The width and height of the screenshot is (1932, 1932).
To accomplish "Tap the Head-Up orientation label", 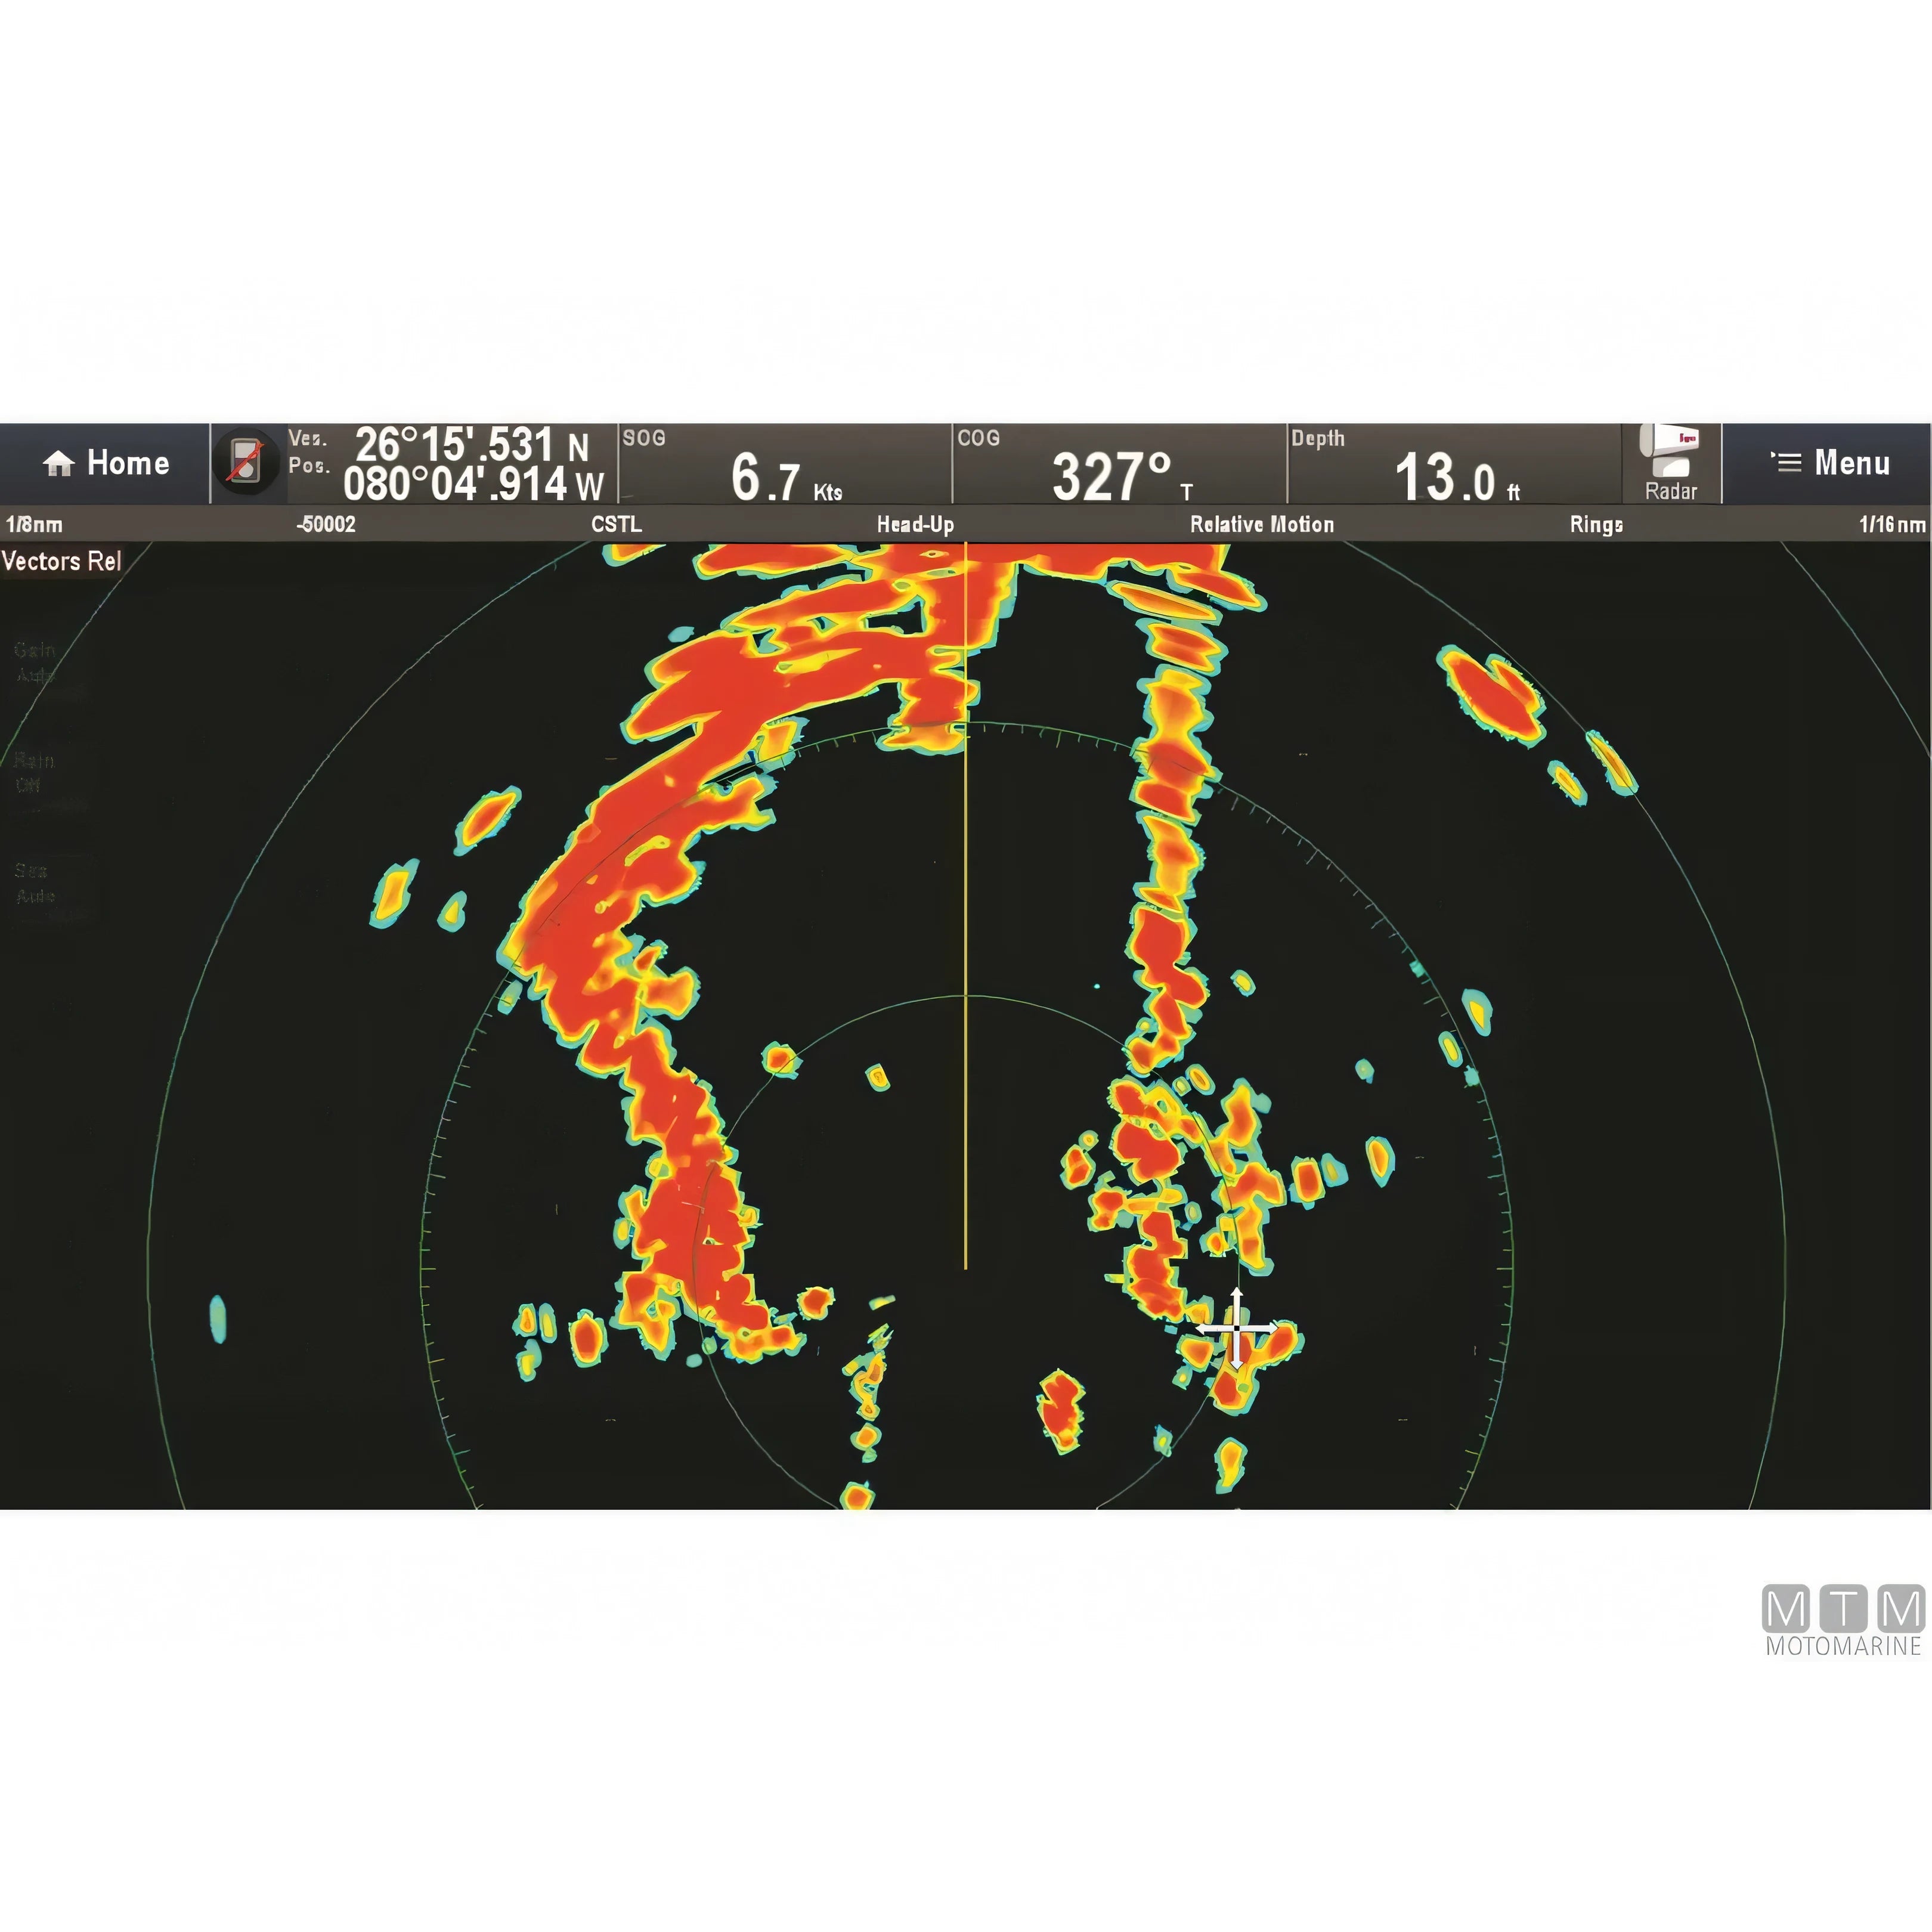I will point(915,524).
